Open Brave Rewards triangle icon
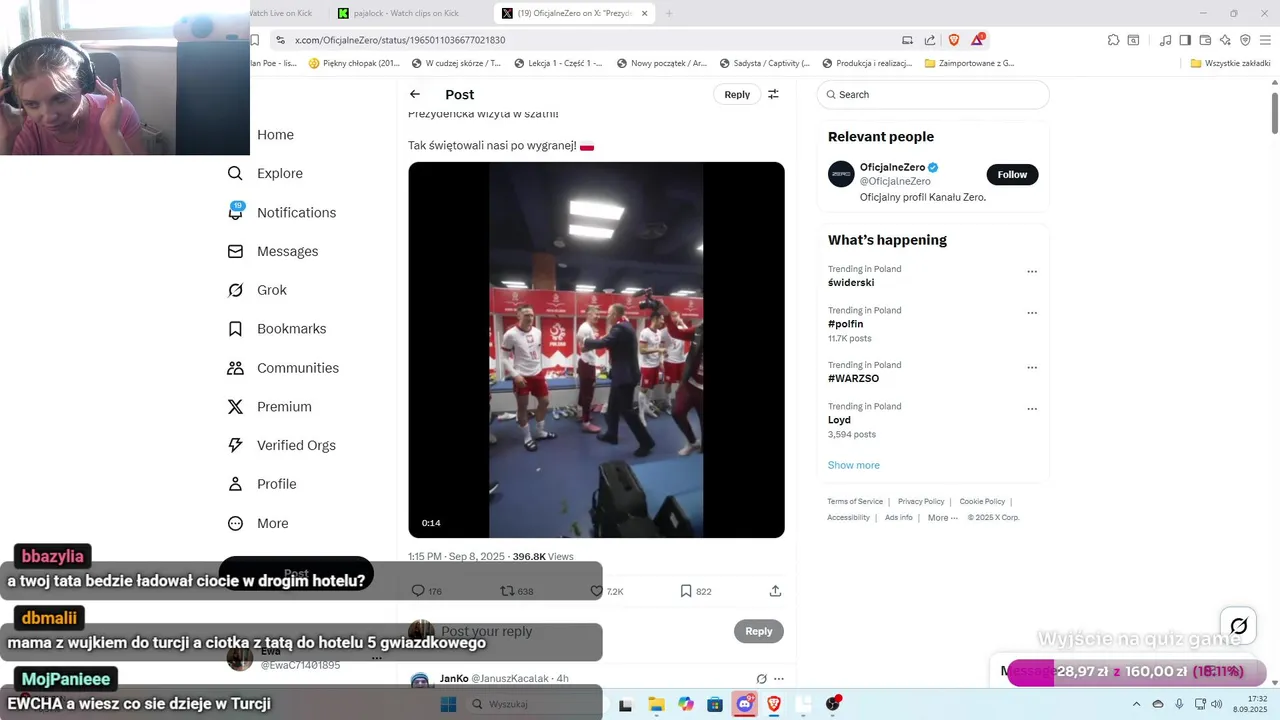1280x720 pixels. pyautogui.click(x=977, y=40)
